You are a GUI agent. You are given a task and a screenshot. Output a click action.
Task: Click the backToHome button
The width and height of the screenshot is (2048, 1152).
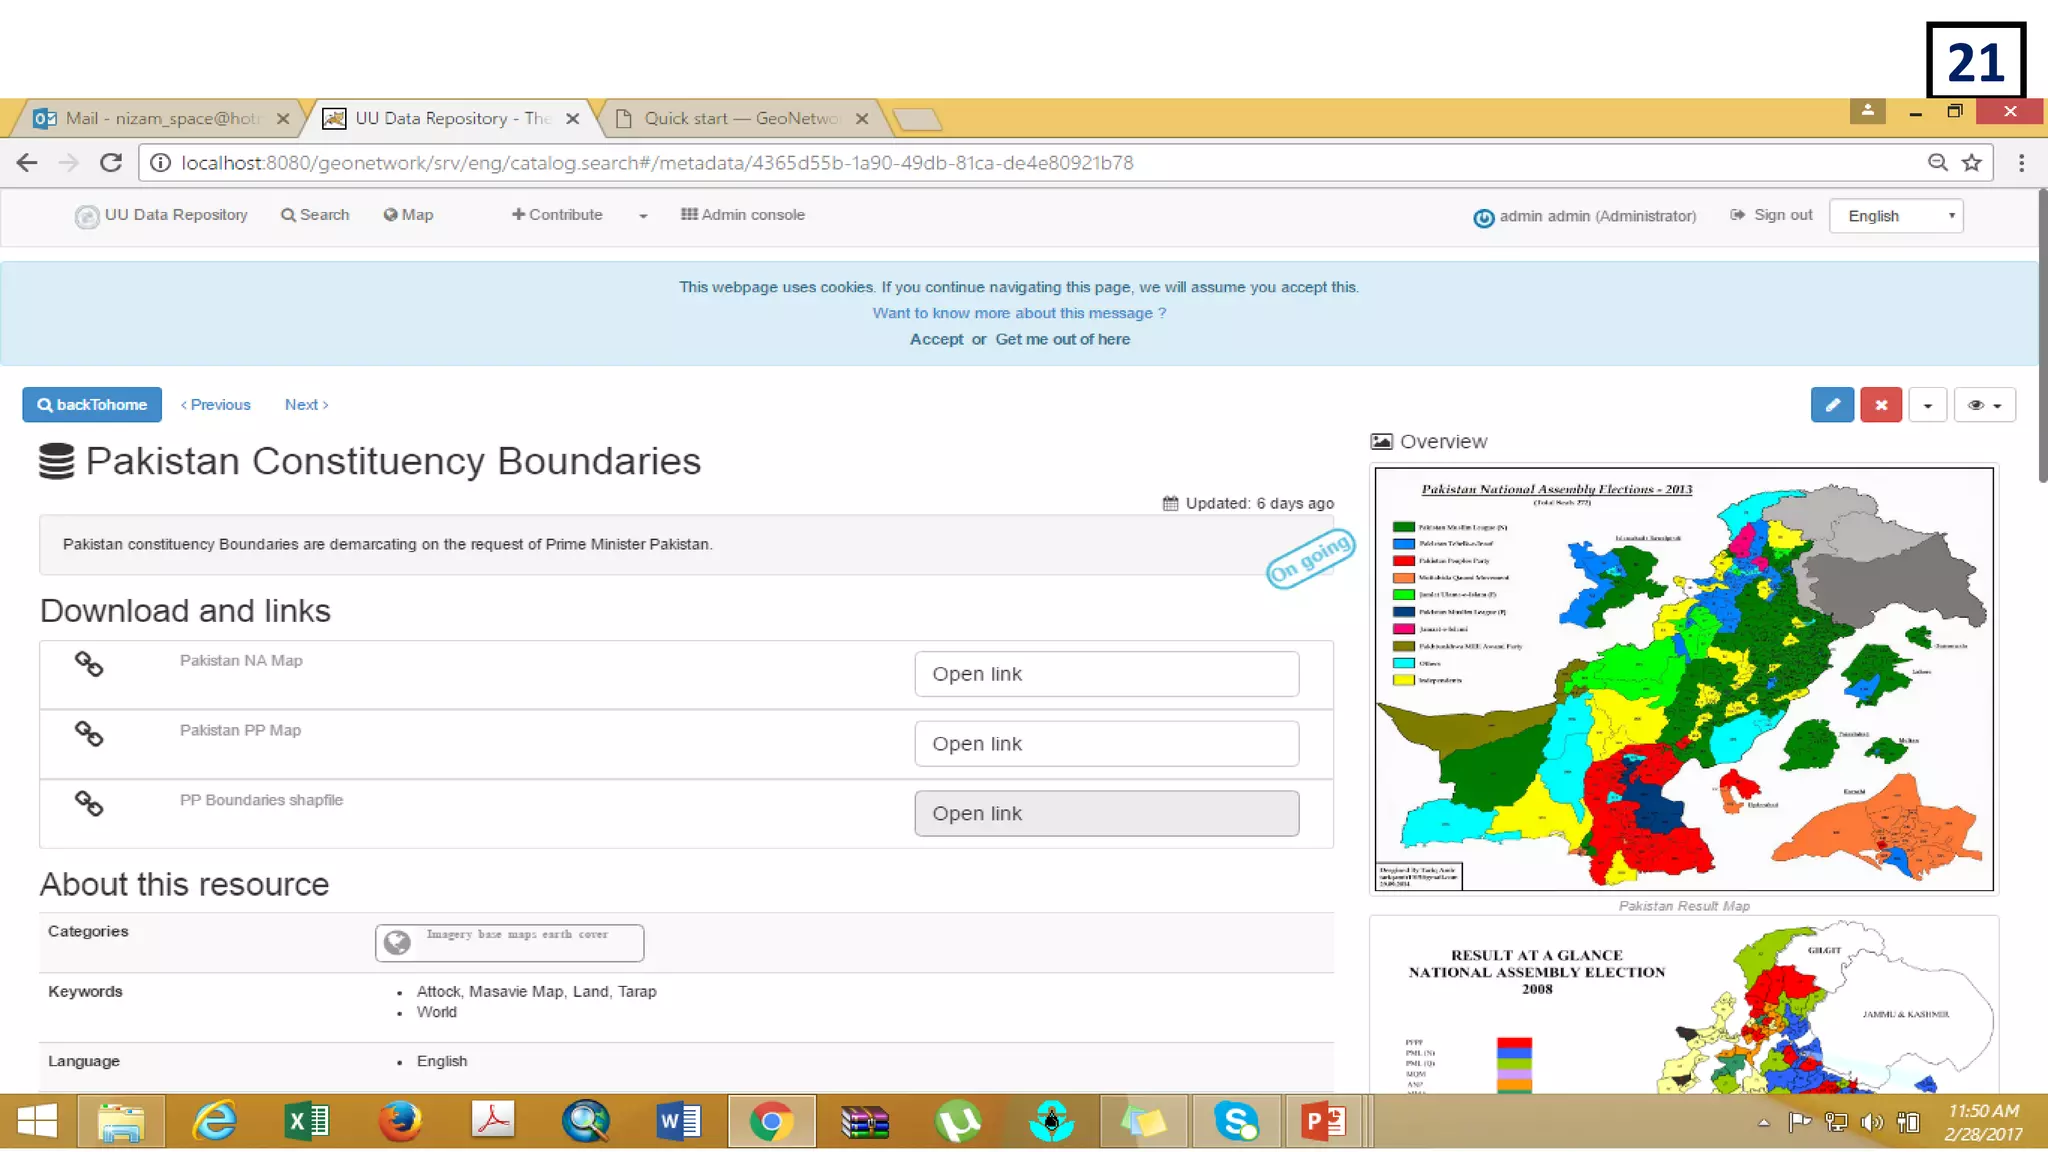pos(92,405)
